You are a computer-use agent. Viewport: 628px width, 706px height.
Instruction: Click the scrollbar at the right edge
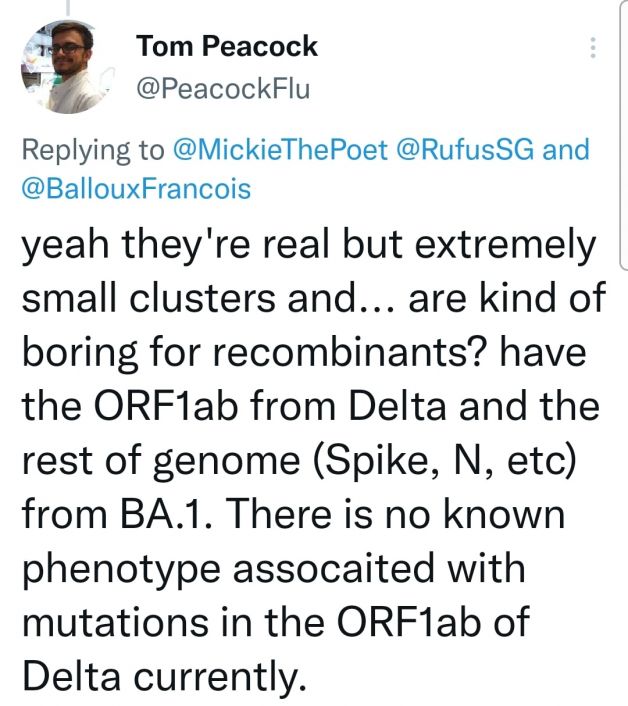pos(624,135)
